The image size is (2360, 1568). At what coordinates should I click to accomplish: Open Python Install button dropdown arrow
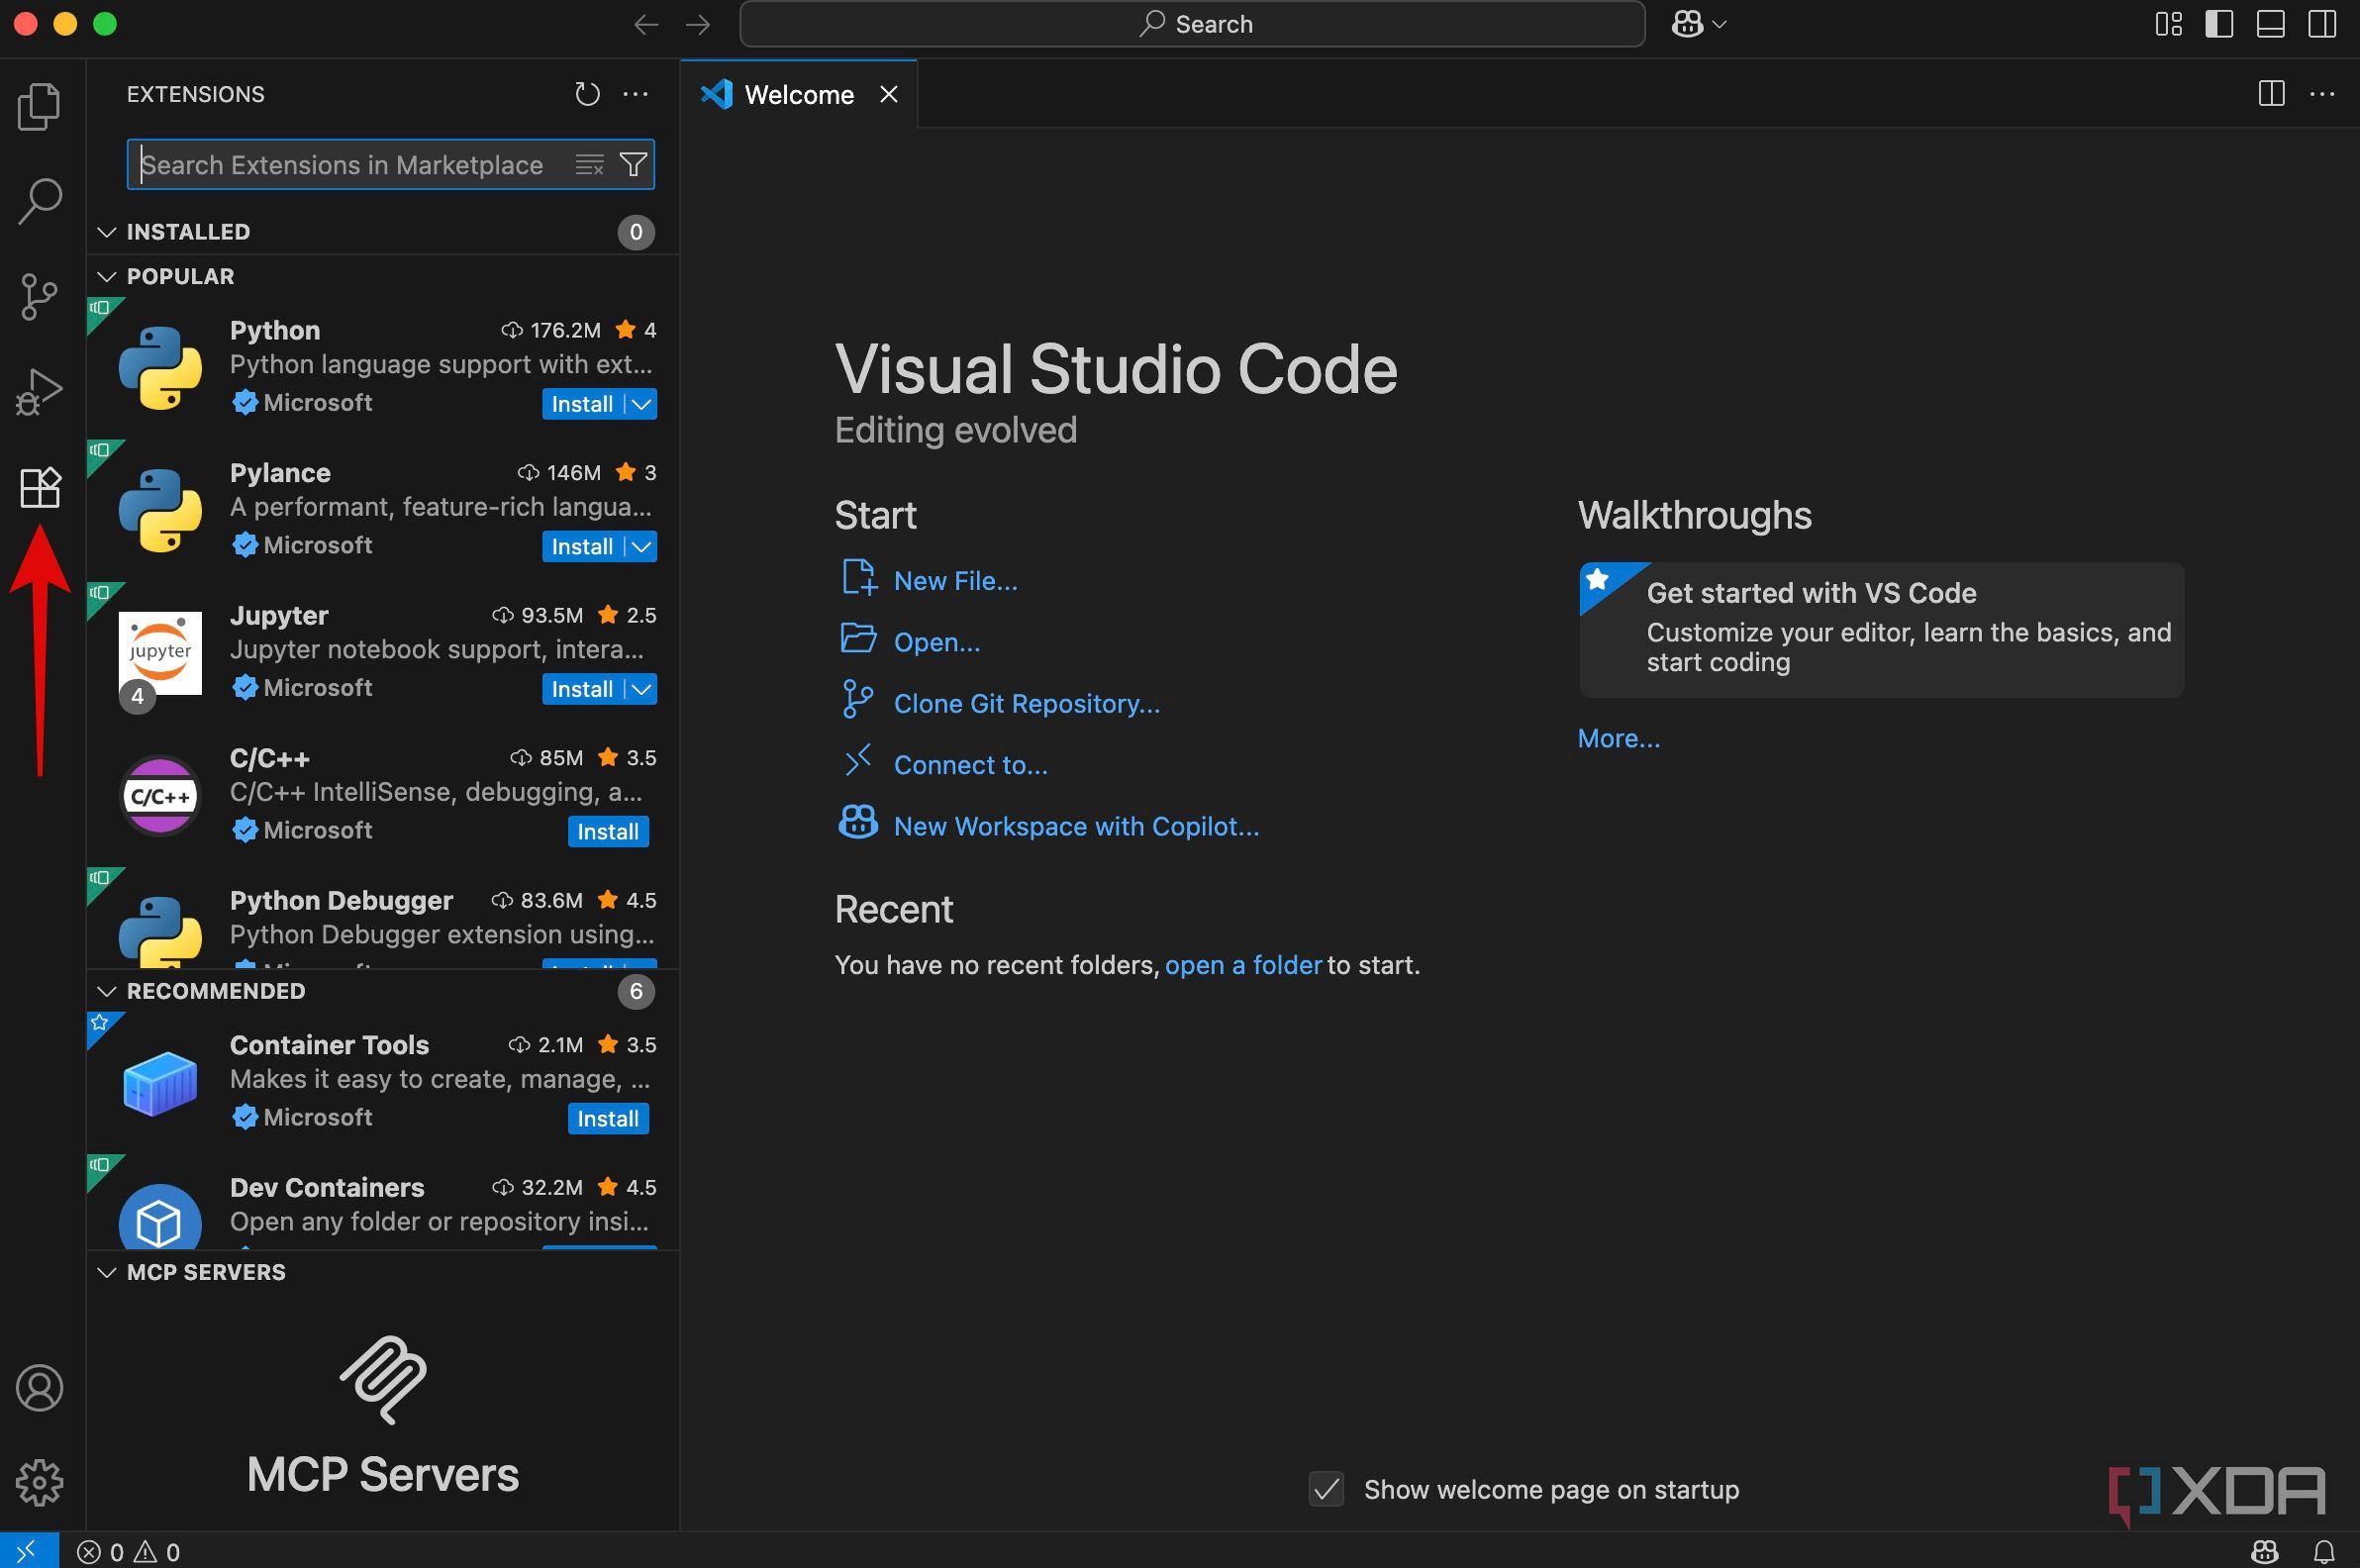[642, 404]
